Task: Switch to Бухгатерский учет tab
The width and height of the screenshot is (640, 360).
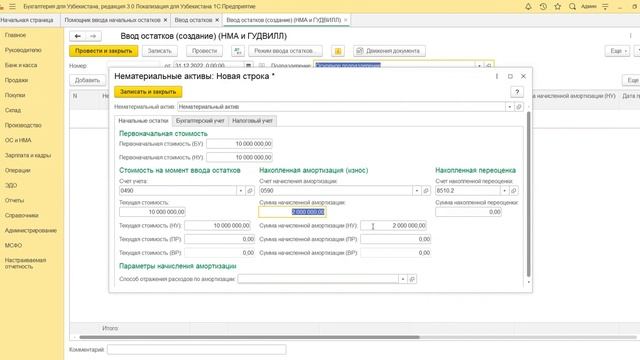Action: [200, 121]
